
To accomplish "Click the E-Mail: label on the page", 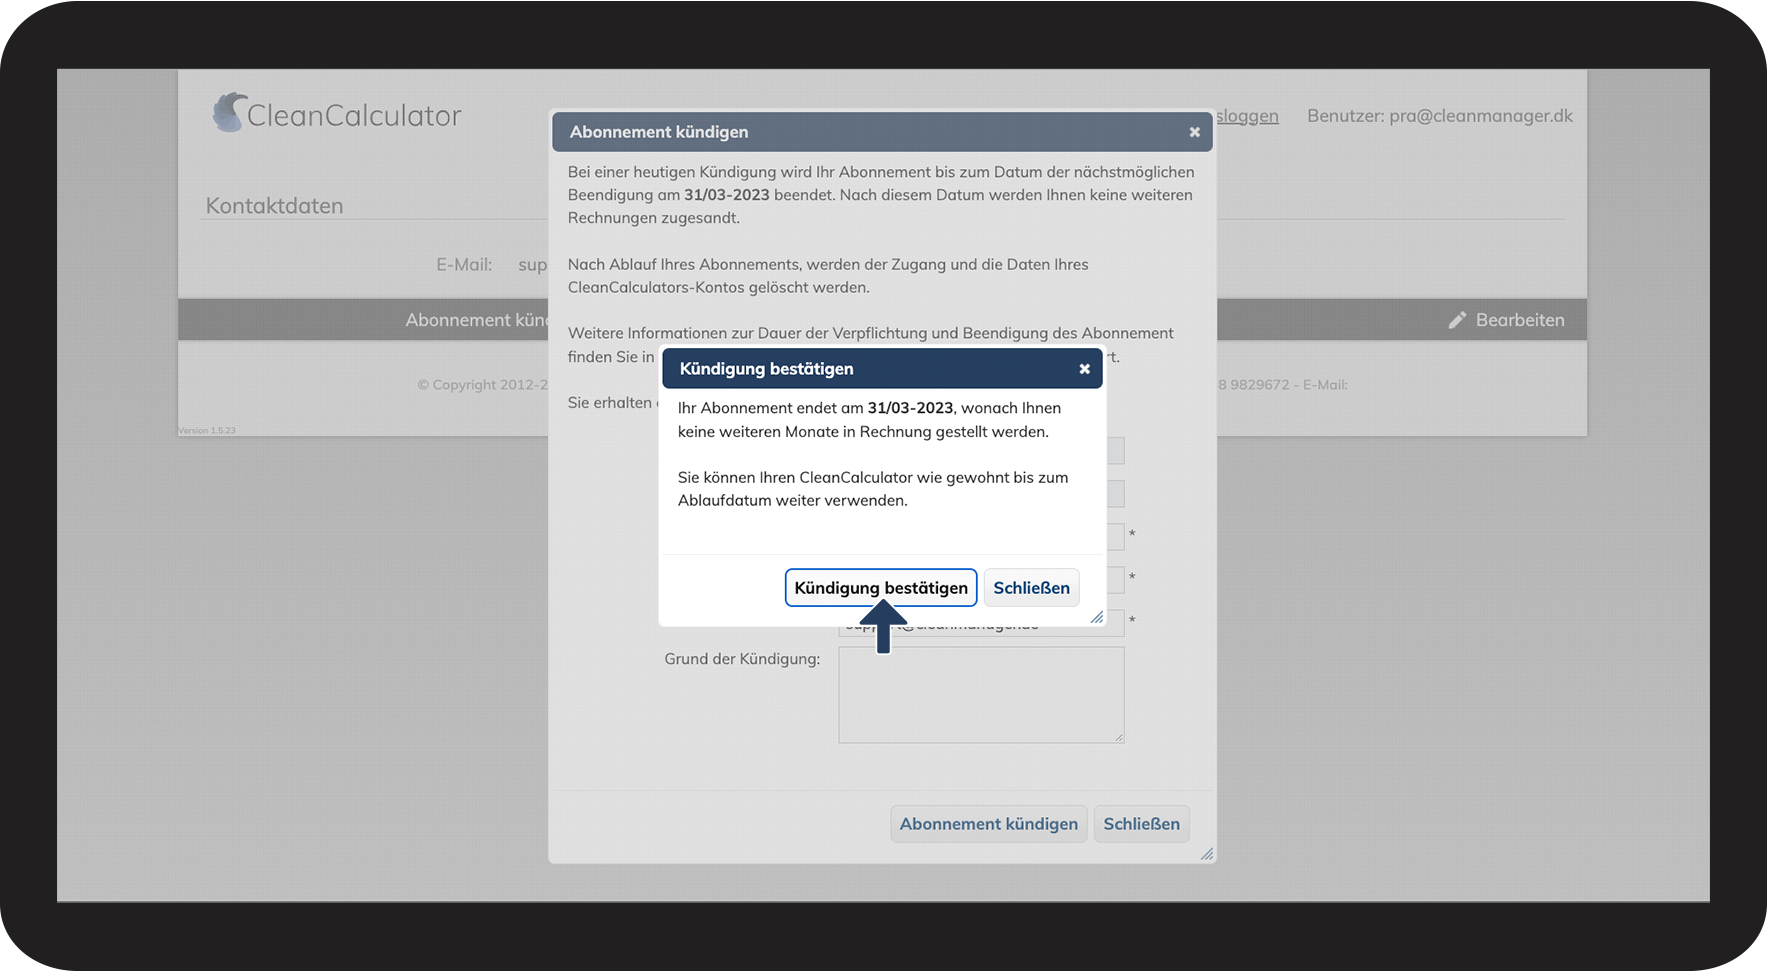I will (x=464, y=265).
